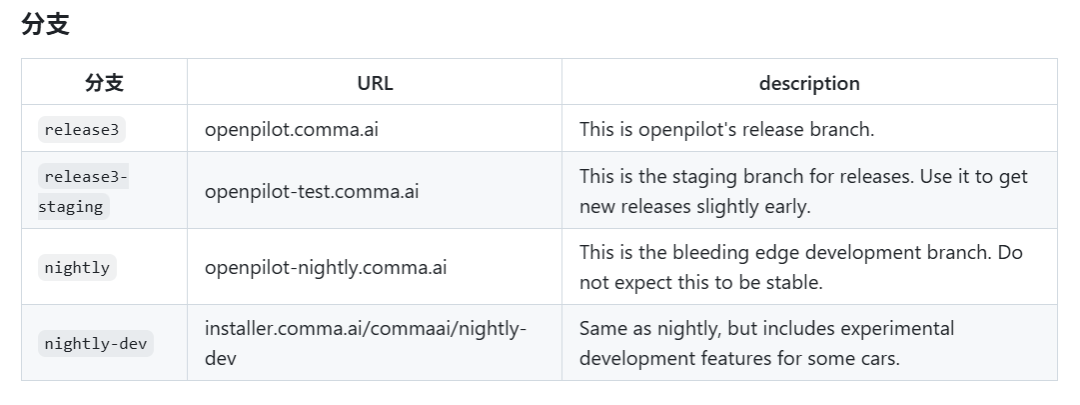
Task: Select the release3 branch code label
Action: click(x=82, y=129)
